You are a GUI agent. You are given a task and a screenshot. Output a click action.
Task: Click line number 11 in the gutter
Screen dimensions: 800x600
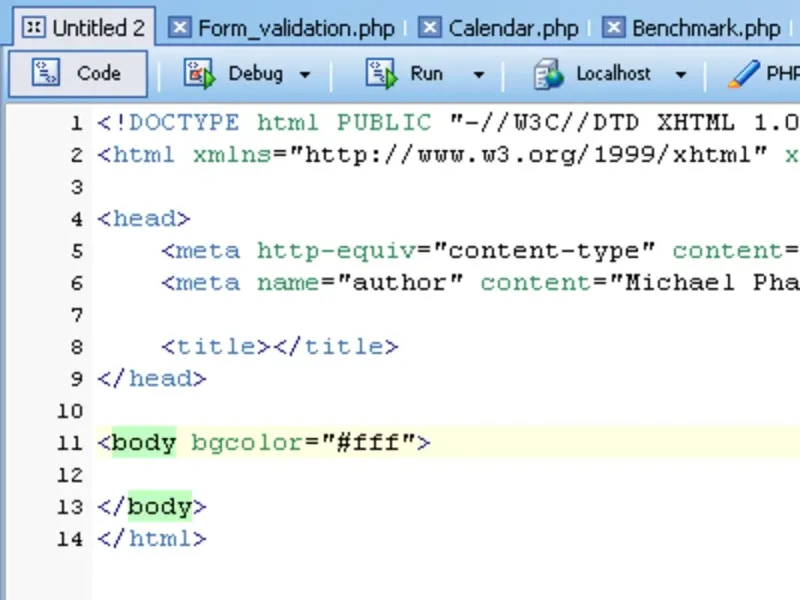[70, 443]
